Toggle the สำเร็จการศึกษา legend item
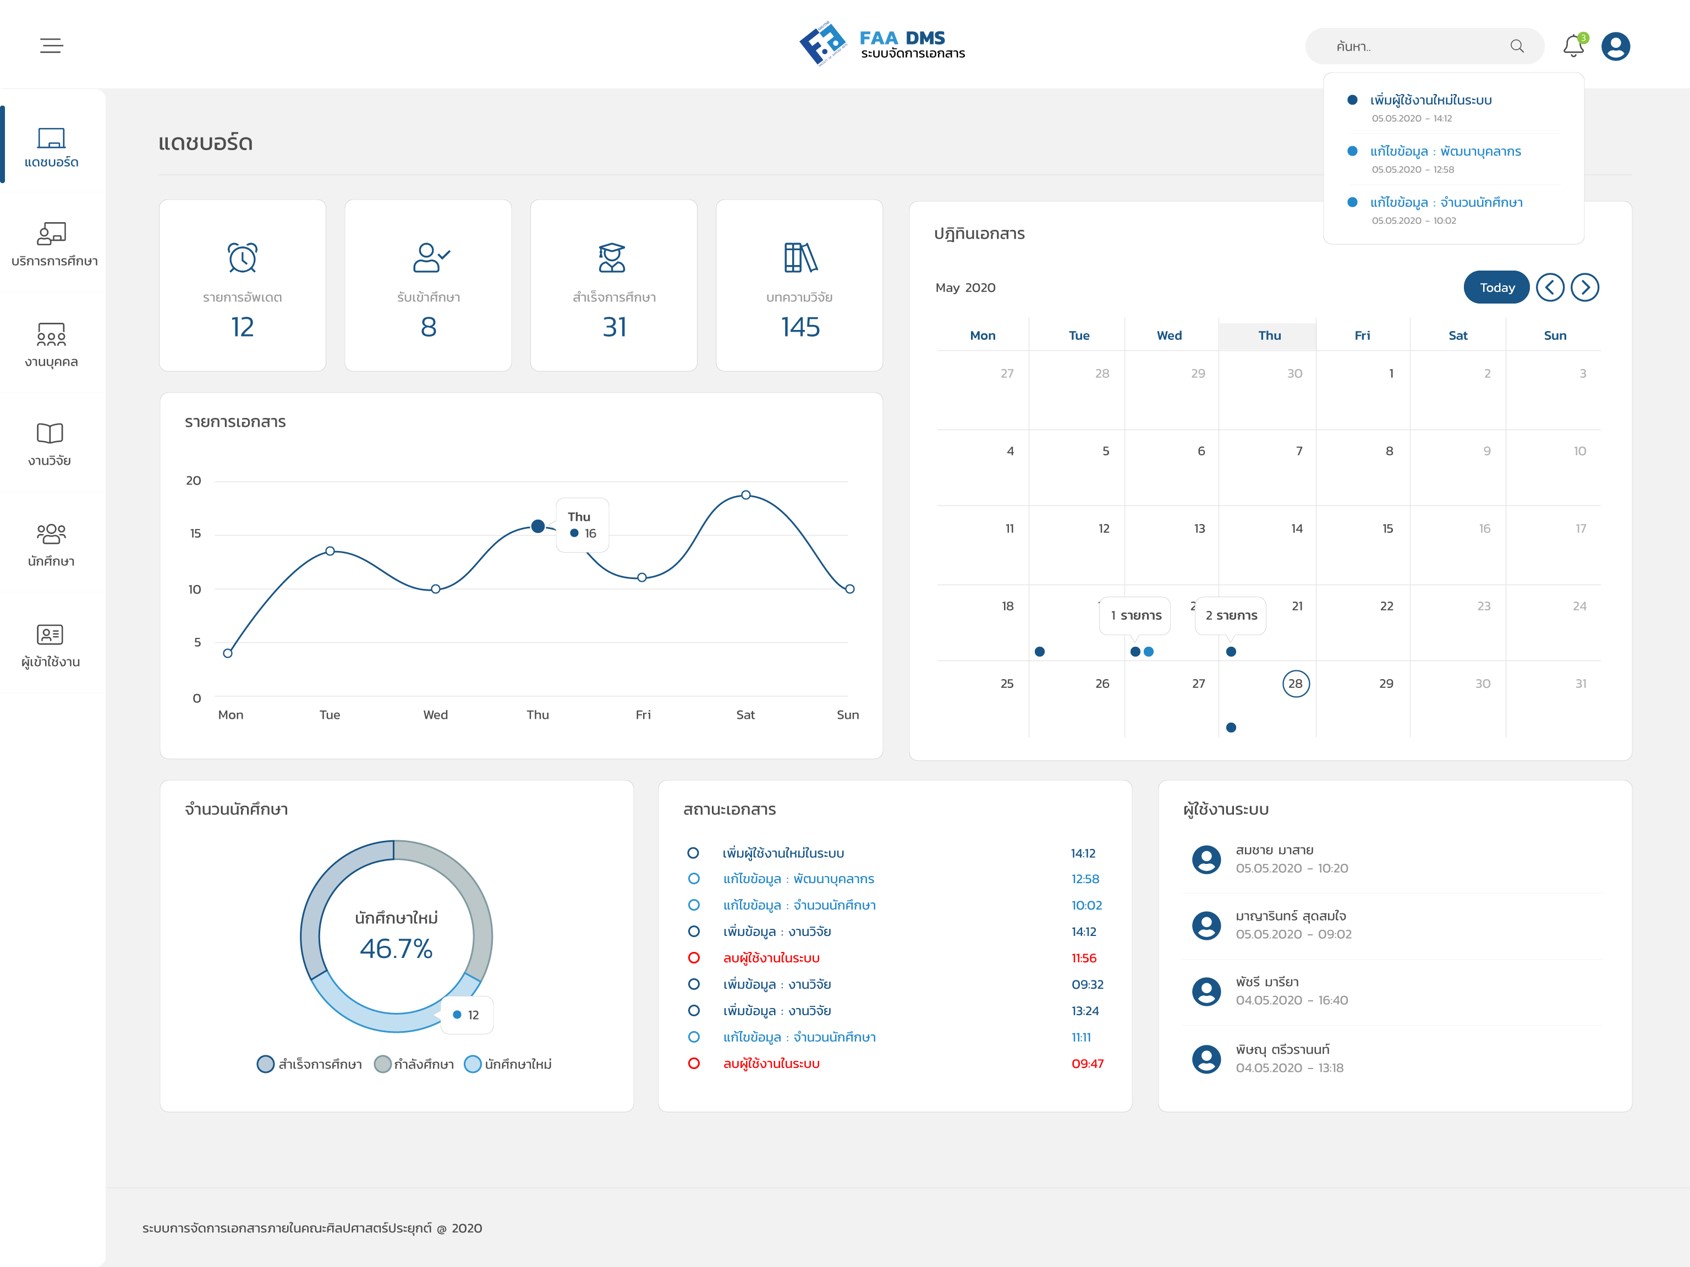Screen dimensions: 1690x1267 click(x=309, y=1064)
